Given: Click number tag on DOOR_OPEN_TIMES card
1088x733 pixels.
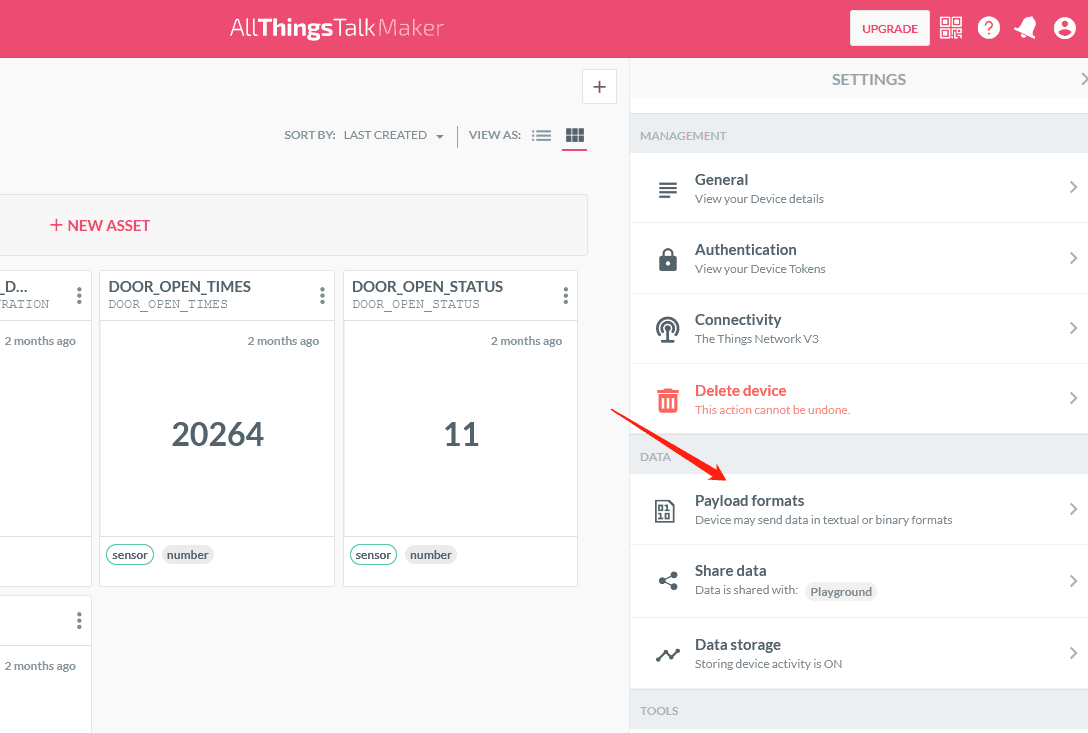Looking at the screenshot, I should click(x=187, y=555).
